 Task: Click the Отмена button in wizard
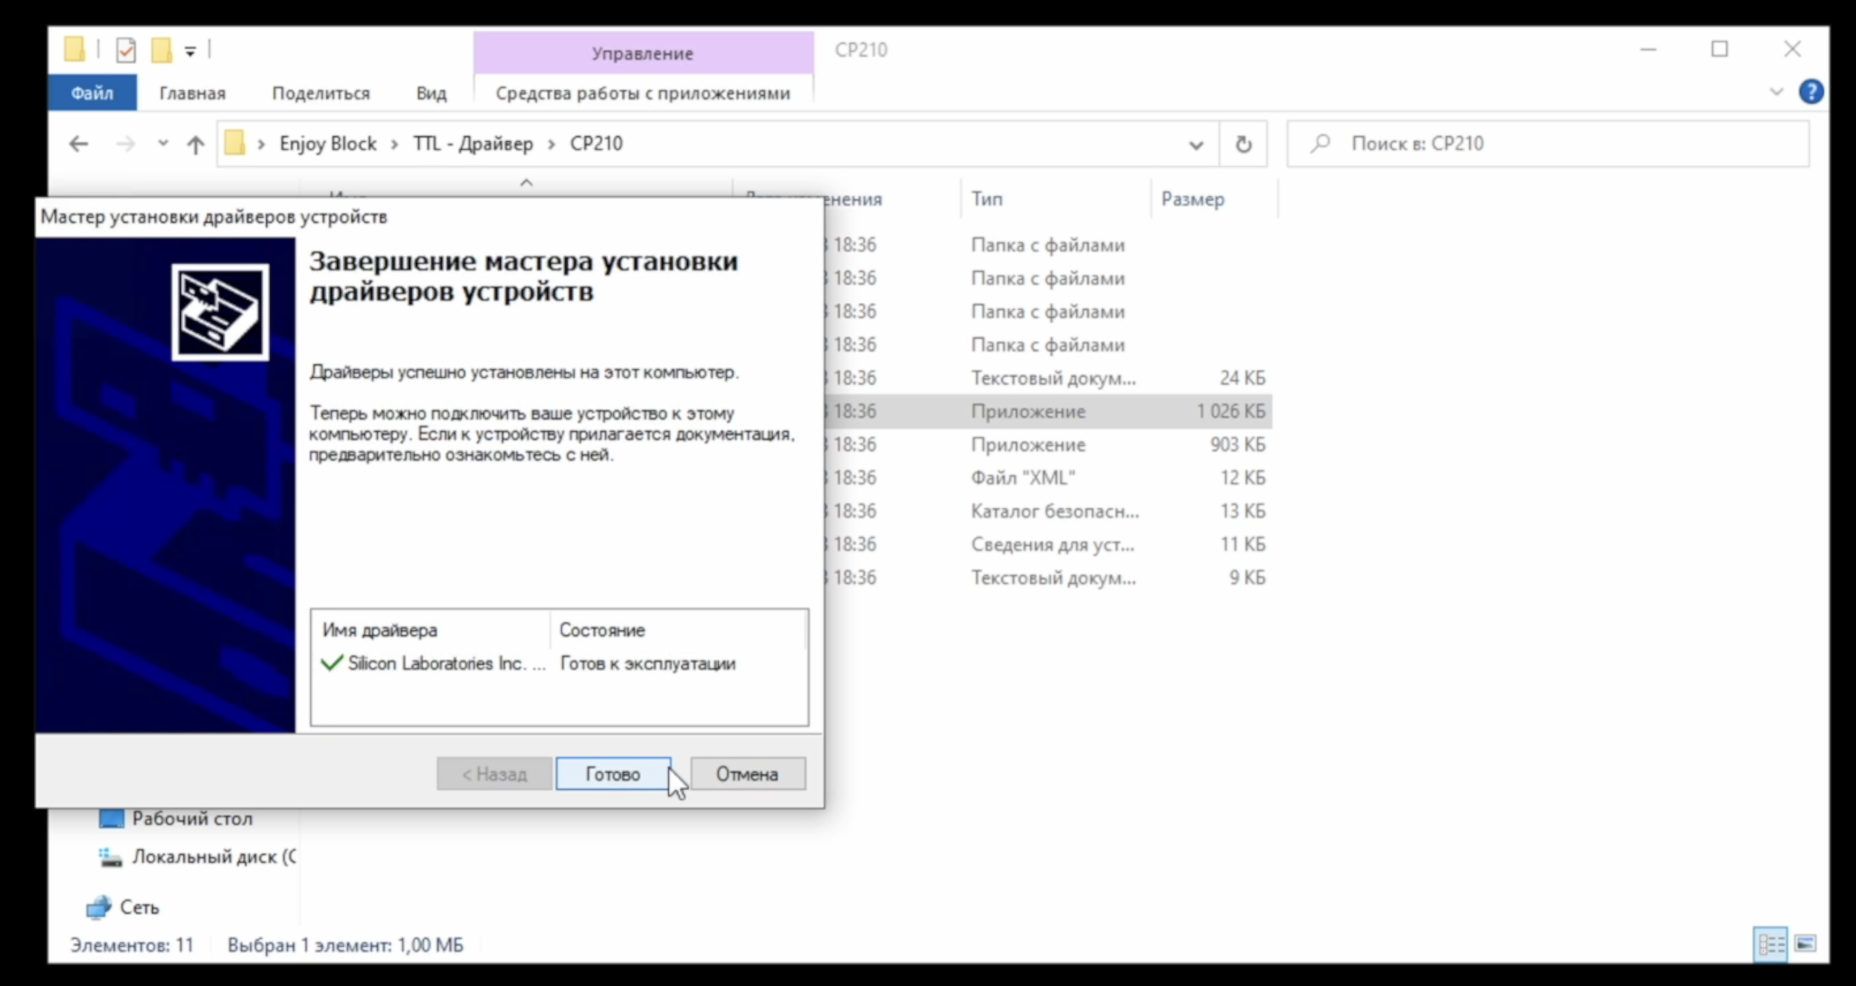tap(747, 774)
